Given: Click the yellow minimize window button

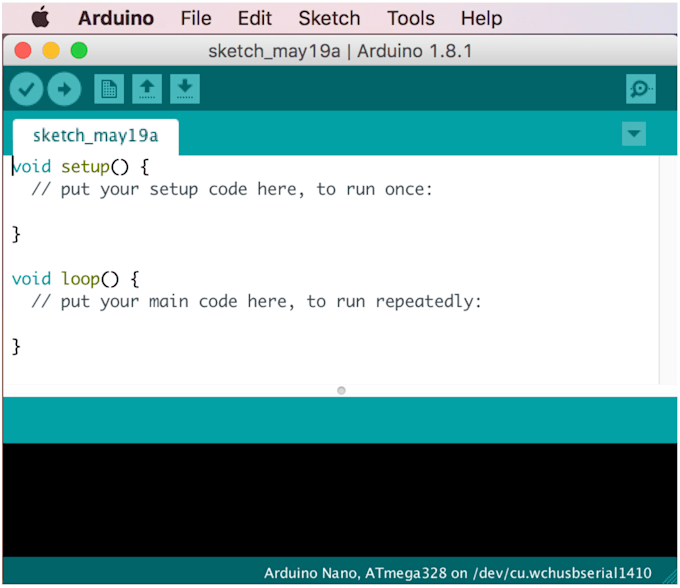Looking at the screenshot, I should point(51,51).
